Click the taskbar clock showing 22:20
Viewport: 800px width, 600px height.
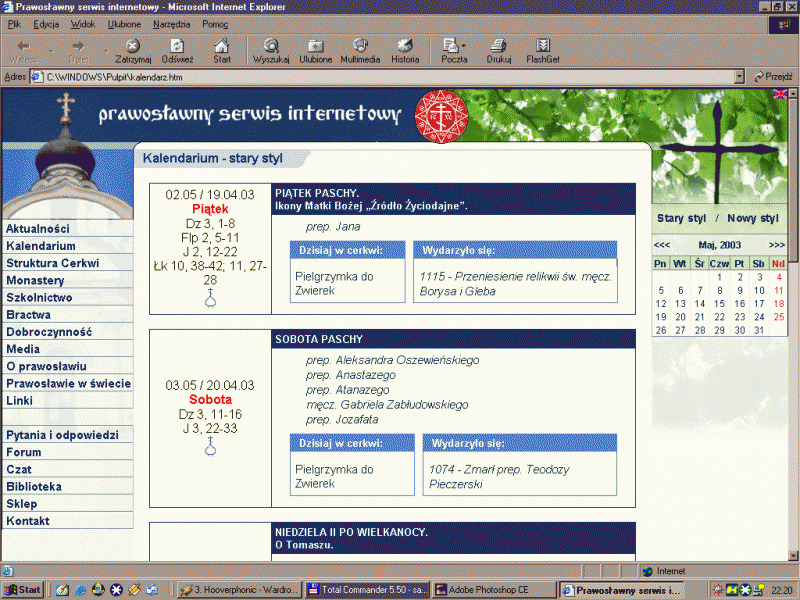[782, 590]
